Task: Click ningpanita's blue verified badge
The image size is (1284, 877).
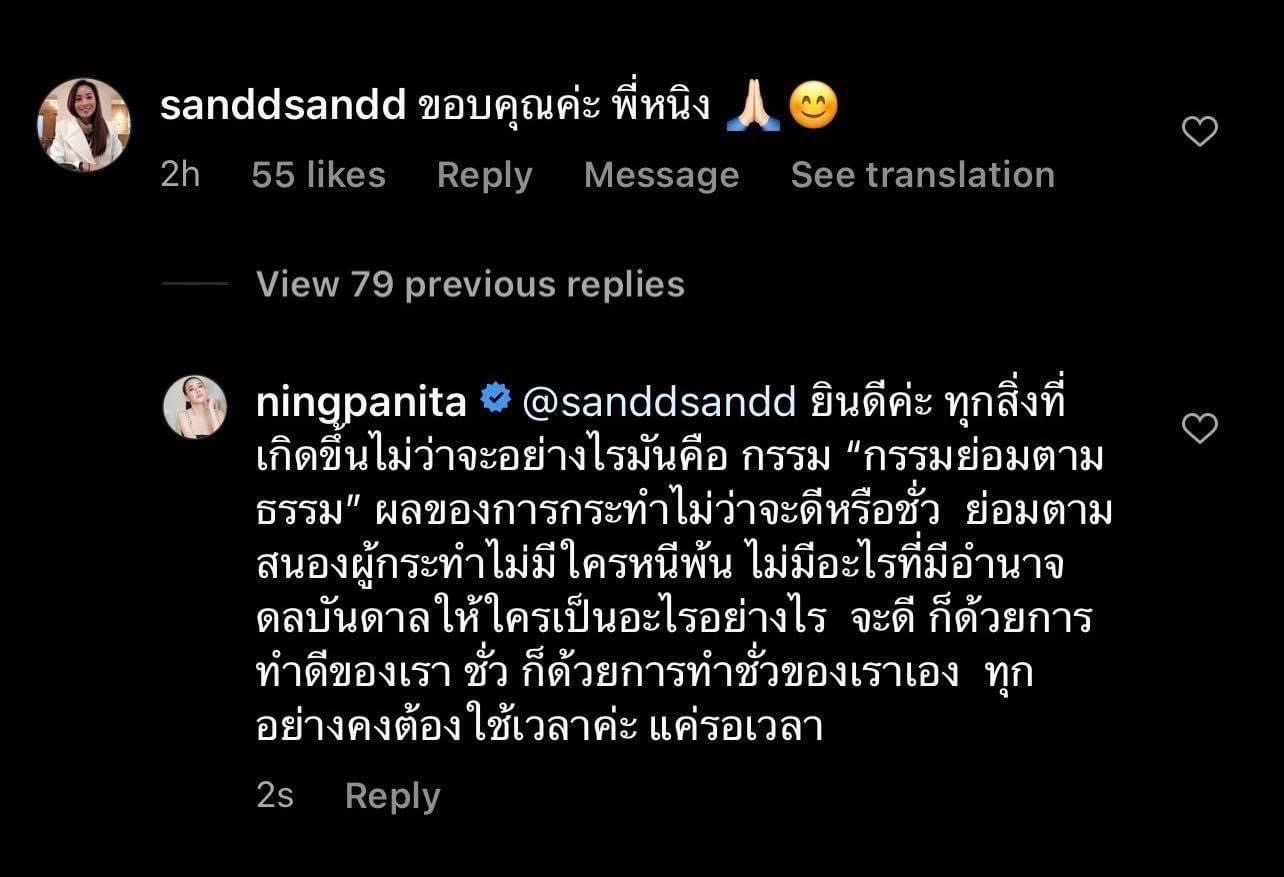Action: 495,401
